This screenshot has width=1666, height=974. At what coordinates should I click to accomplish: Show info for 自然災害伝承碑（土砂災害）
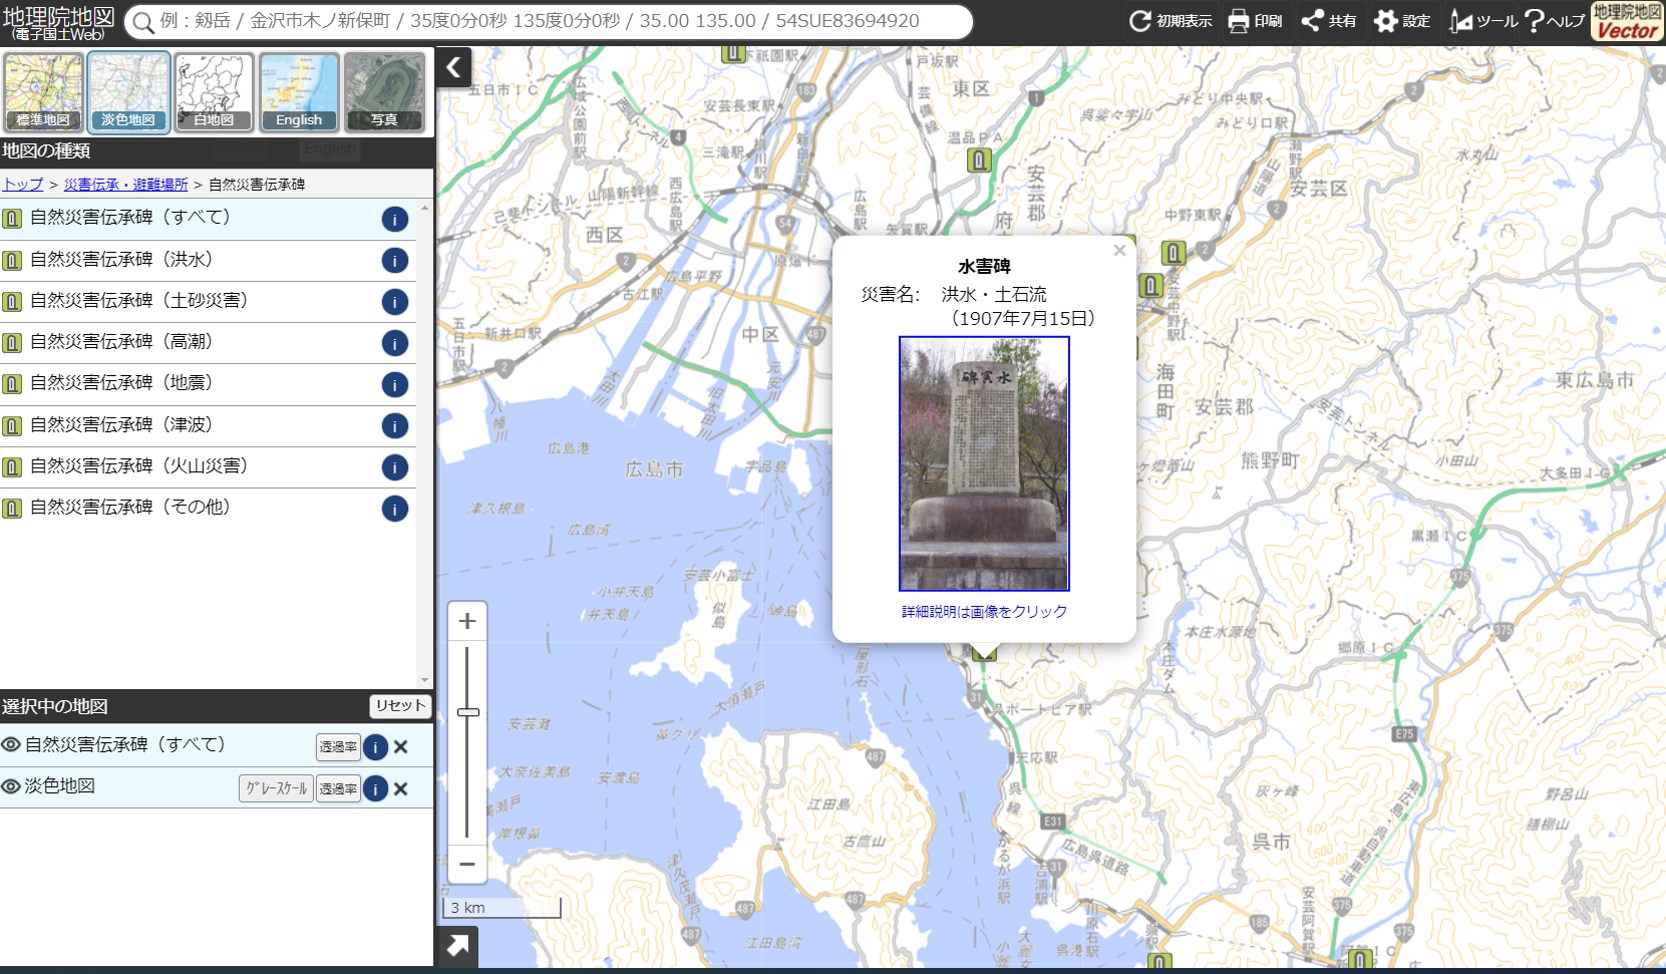tap(395, 302)
